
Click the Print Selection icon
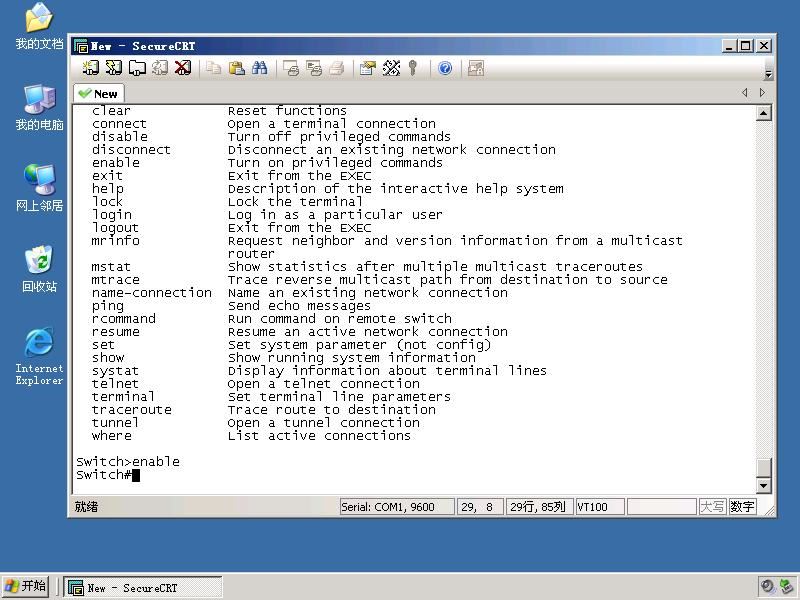coord(314,68)
